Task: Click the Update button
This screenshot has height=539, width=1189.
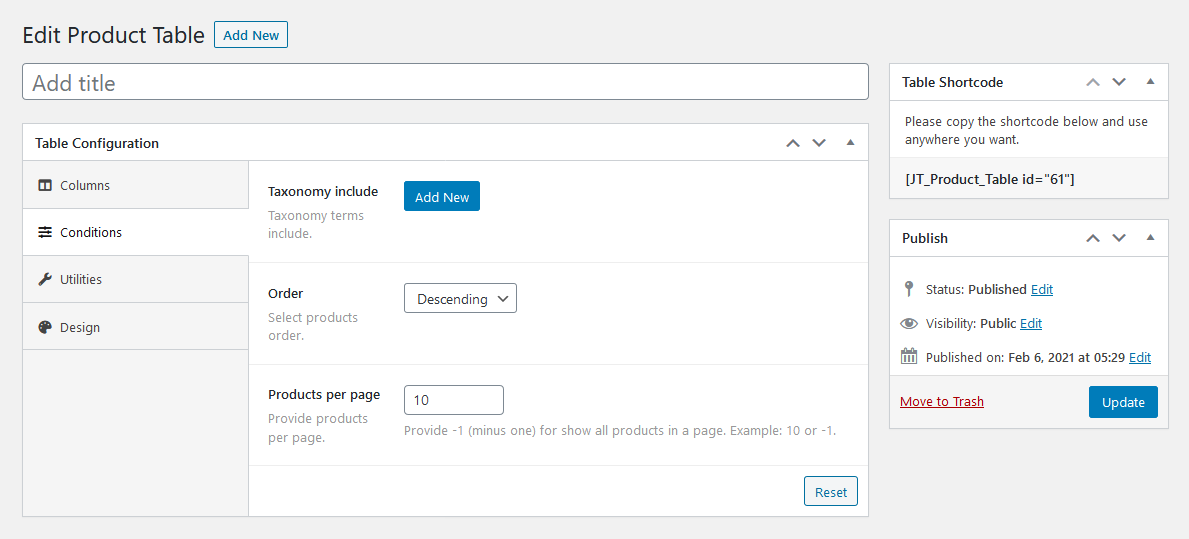Action: 1123,402
